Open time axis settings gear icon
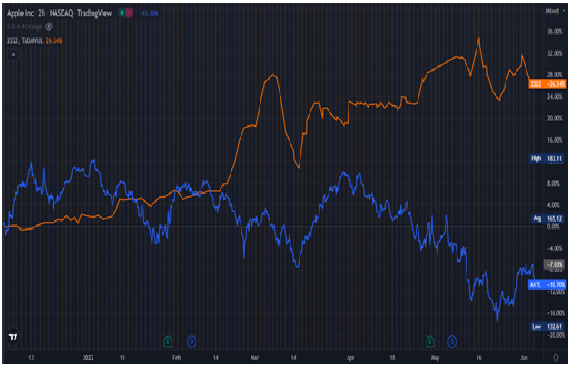570x367 pixels. click(556, 358)
